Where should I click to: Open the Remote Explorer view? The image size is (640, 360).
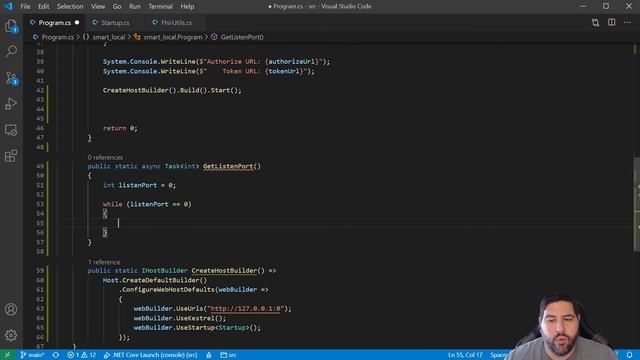point(11,130)
